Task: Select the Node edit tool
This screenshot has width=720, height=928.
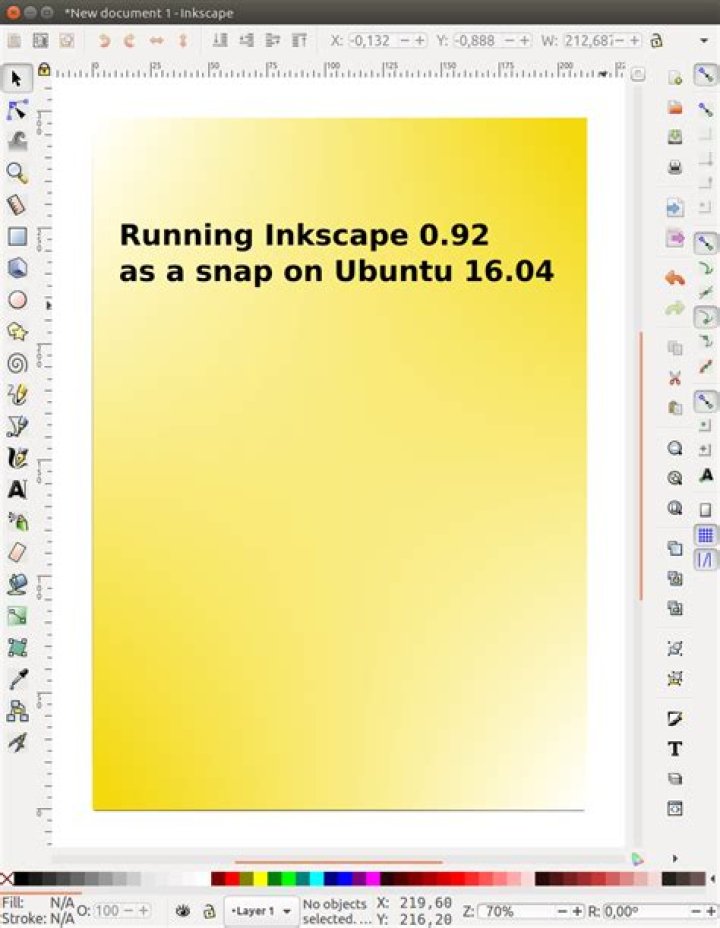Action: tap(17, 109)
